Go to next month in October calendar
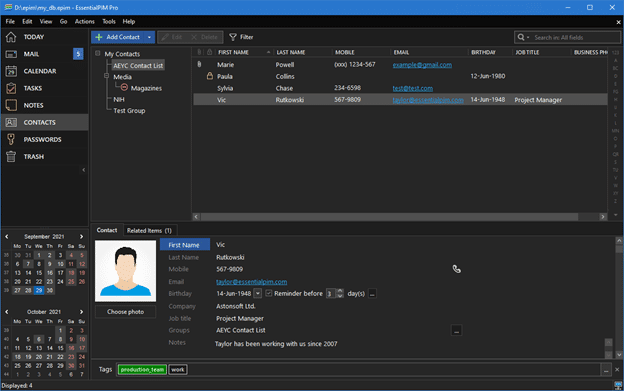Image resolution: width=624 pixels, height=391 pixels. pos(82,312)
